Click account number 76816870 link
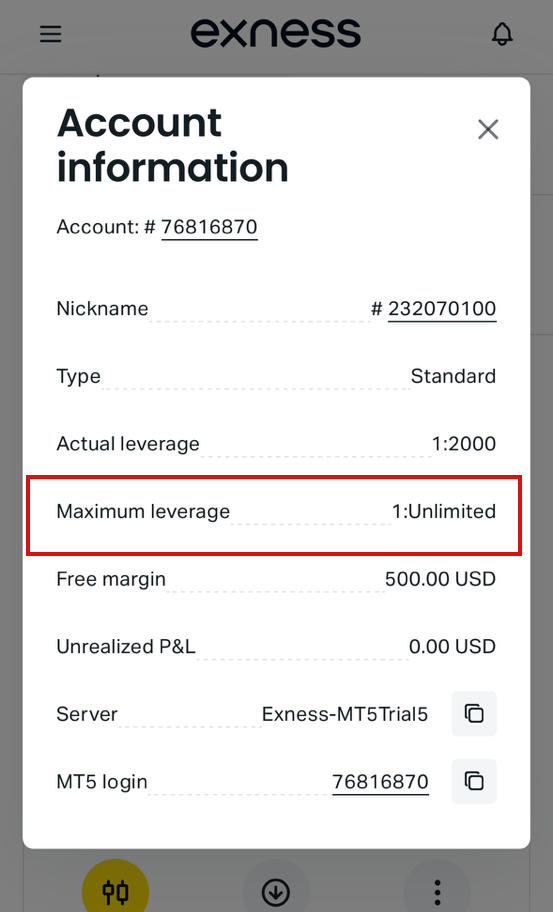 [x=209, y=227]
